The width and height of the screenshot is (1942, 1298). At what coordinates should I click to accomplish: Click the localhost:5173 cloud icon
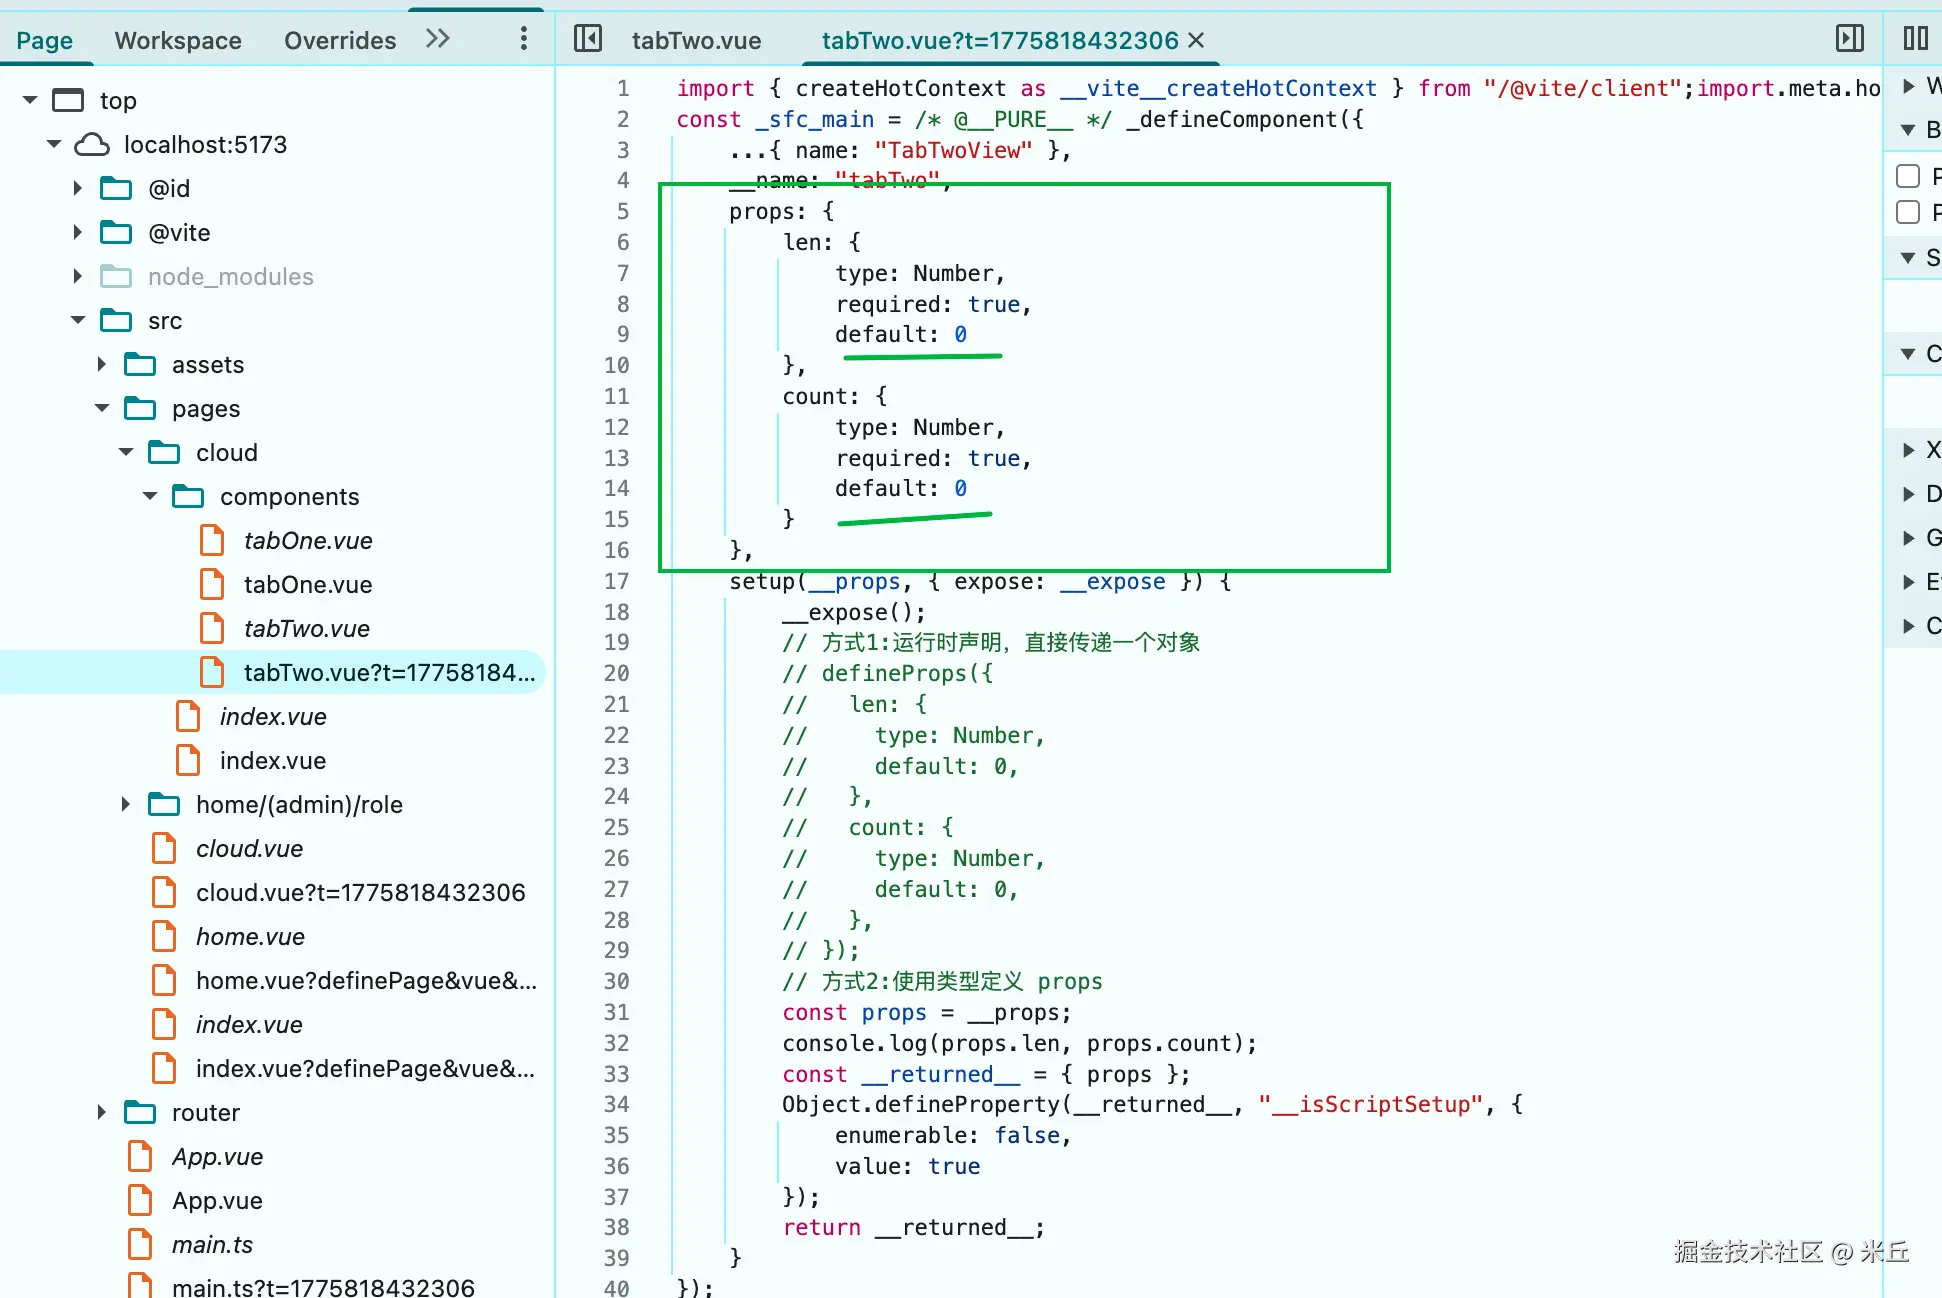point(92,145)
